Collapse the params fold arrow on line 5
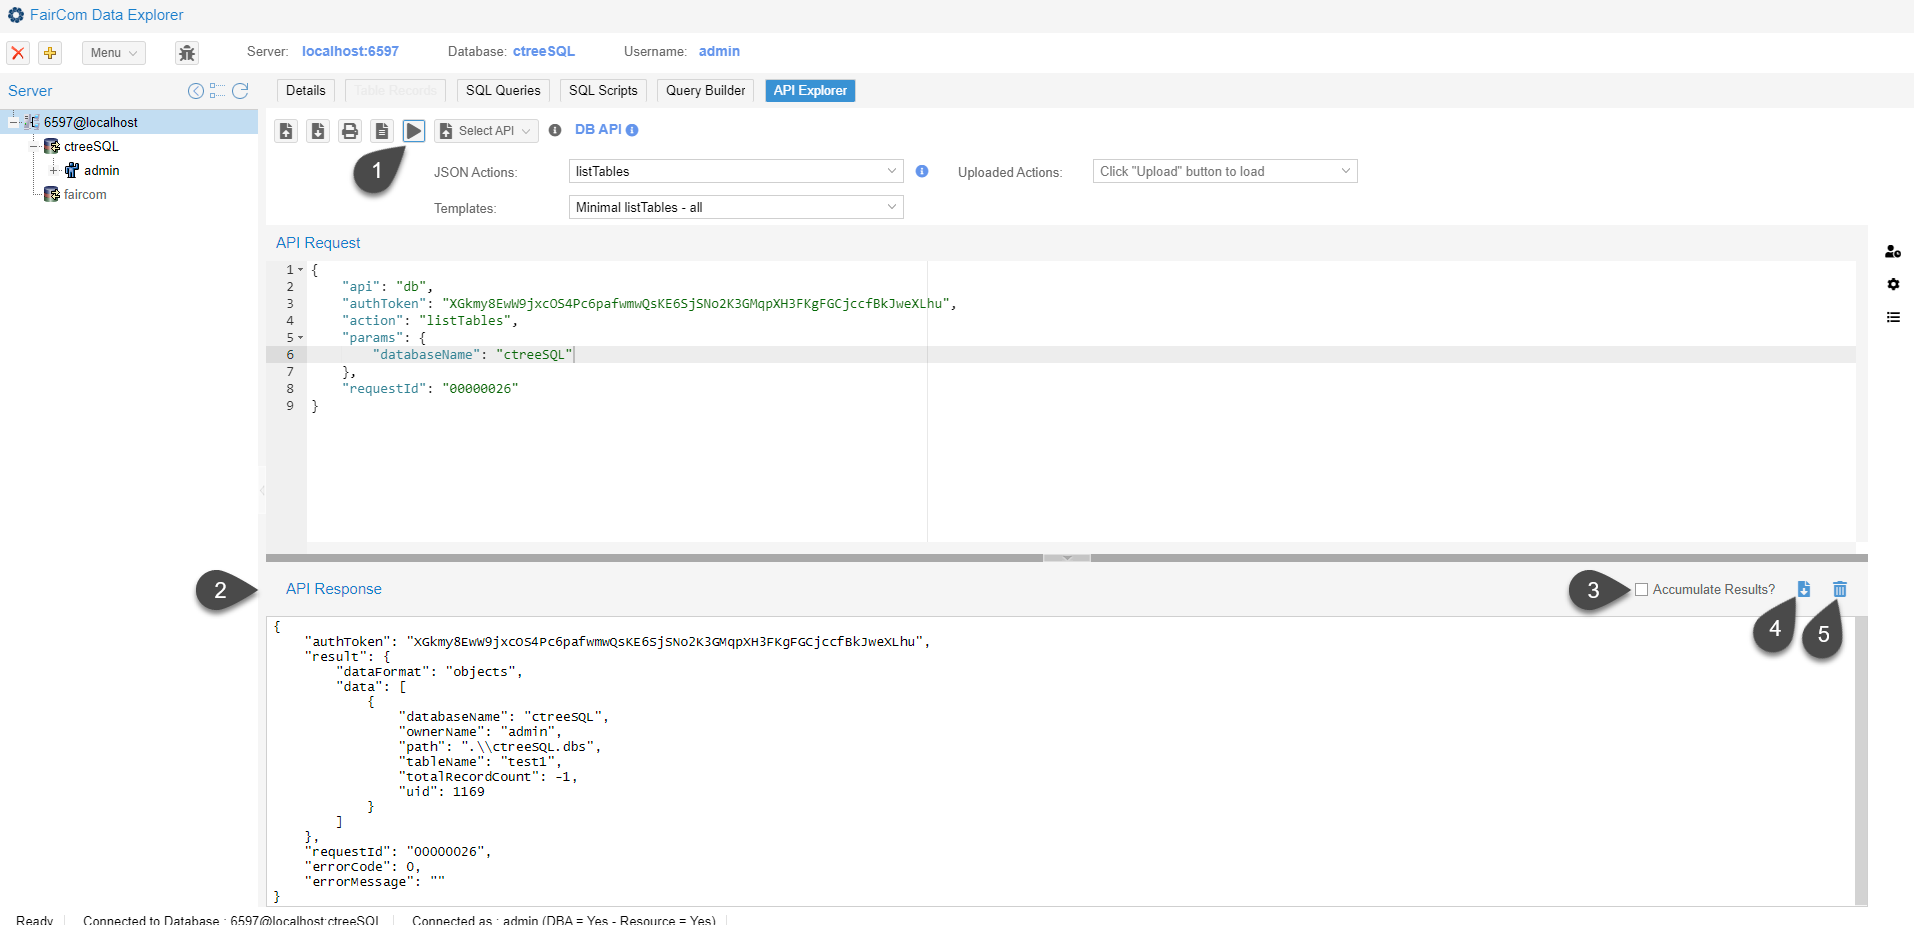The height and width of the screenshot is (925, 1914). pos(301,338)
